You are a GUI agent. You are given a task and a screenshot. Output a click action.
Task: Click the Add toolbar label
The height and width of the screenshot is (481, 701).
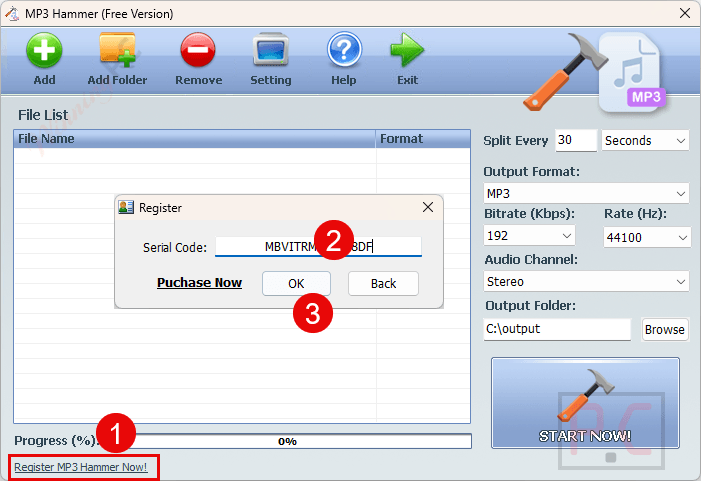point(44,80)
